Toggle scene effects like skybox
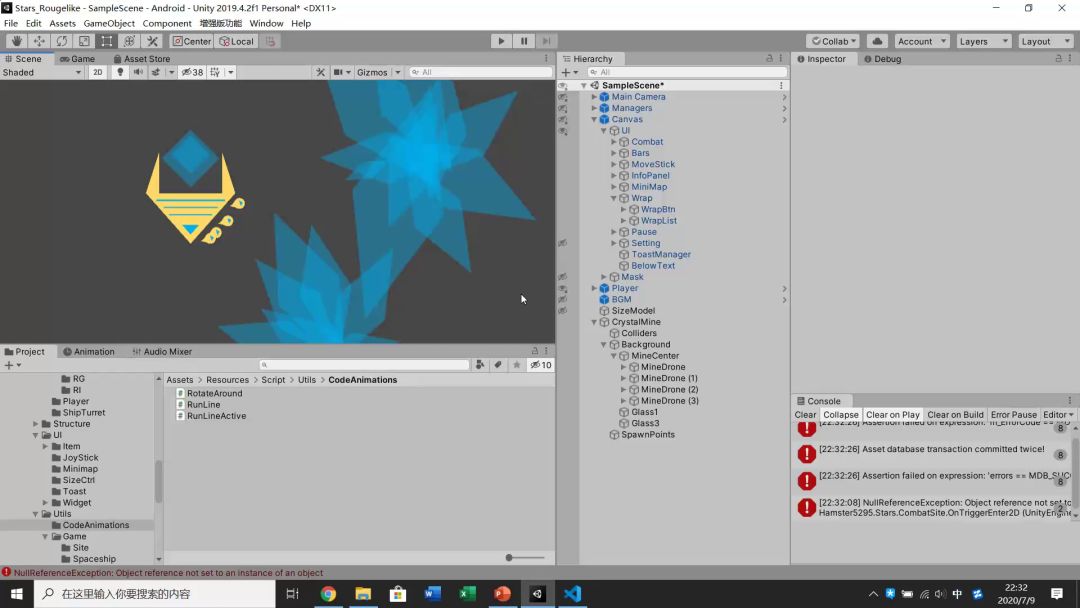Viewport: 1080px width, 608px height. (156, 72)
